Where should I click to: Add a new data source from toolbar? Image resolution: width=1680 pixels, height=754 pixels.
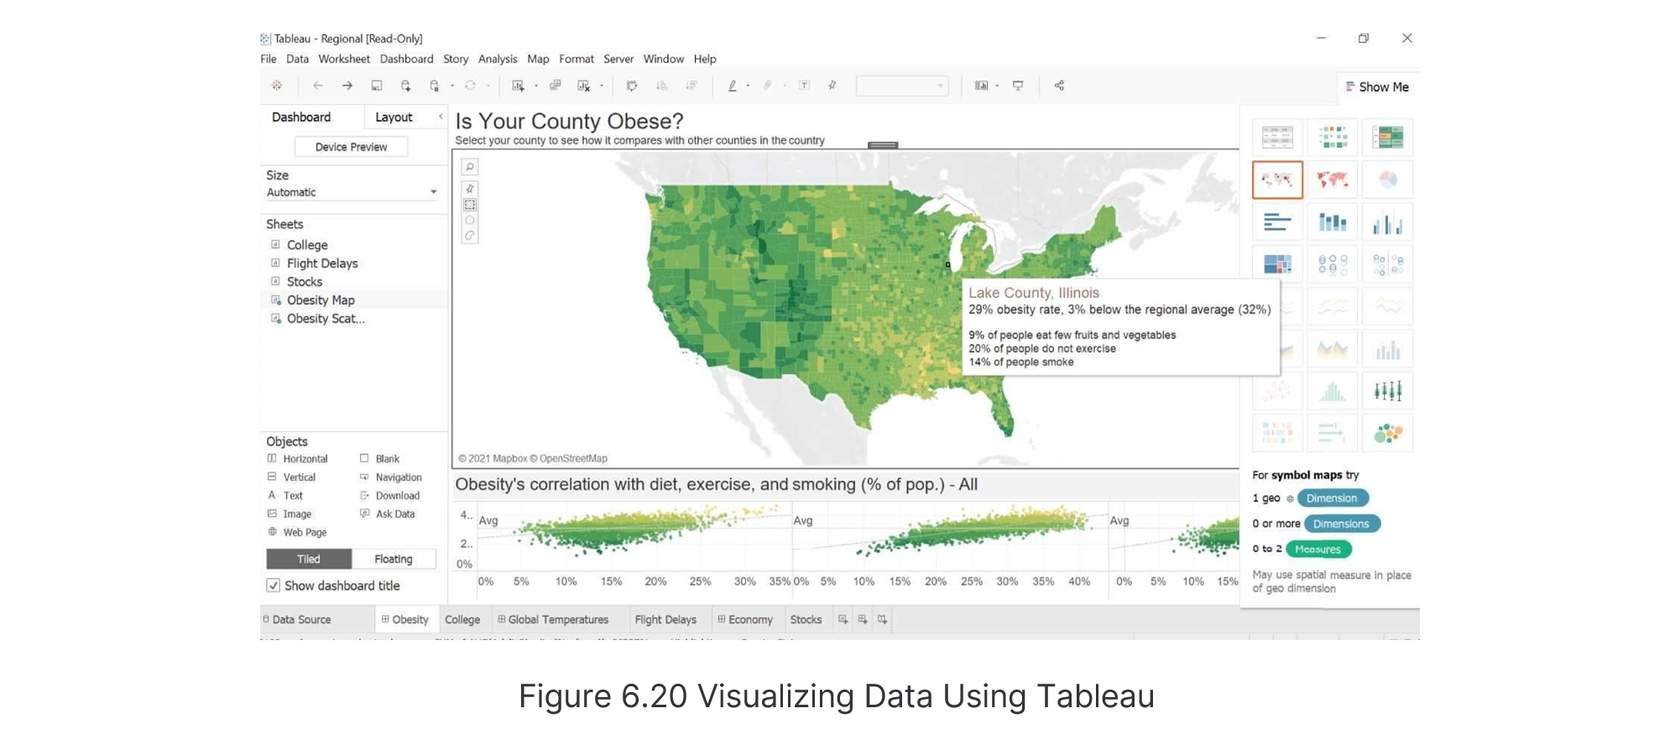pos(406,86)
